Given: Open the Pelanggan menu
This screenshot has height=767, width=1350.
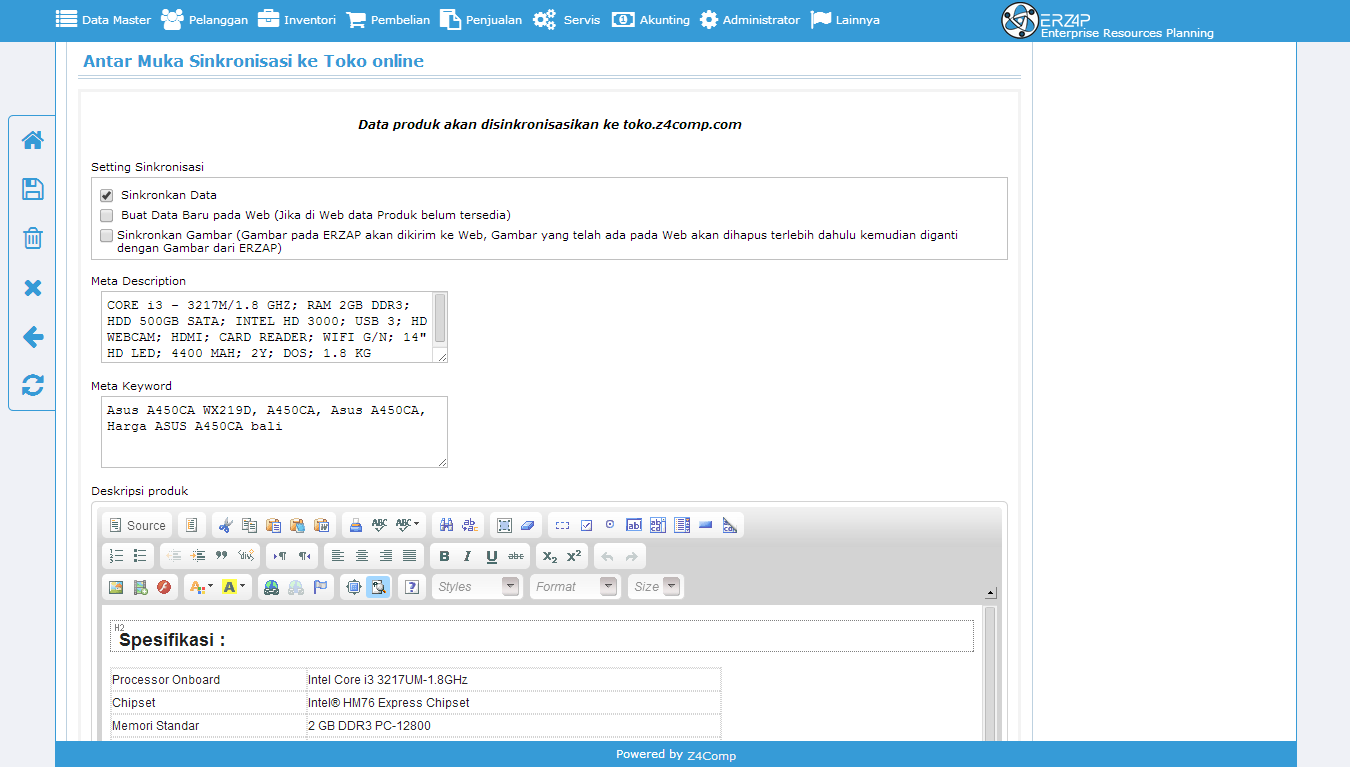Looking at the screenshot, I should (204, 19).
